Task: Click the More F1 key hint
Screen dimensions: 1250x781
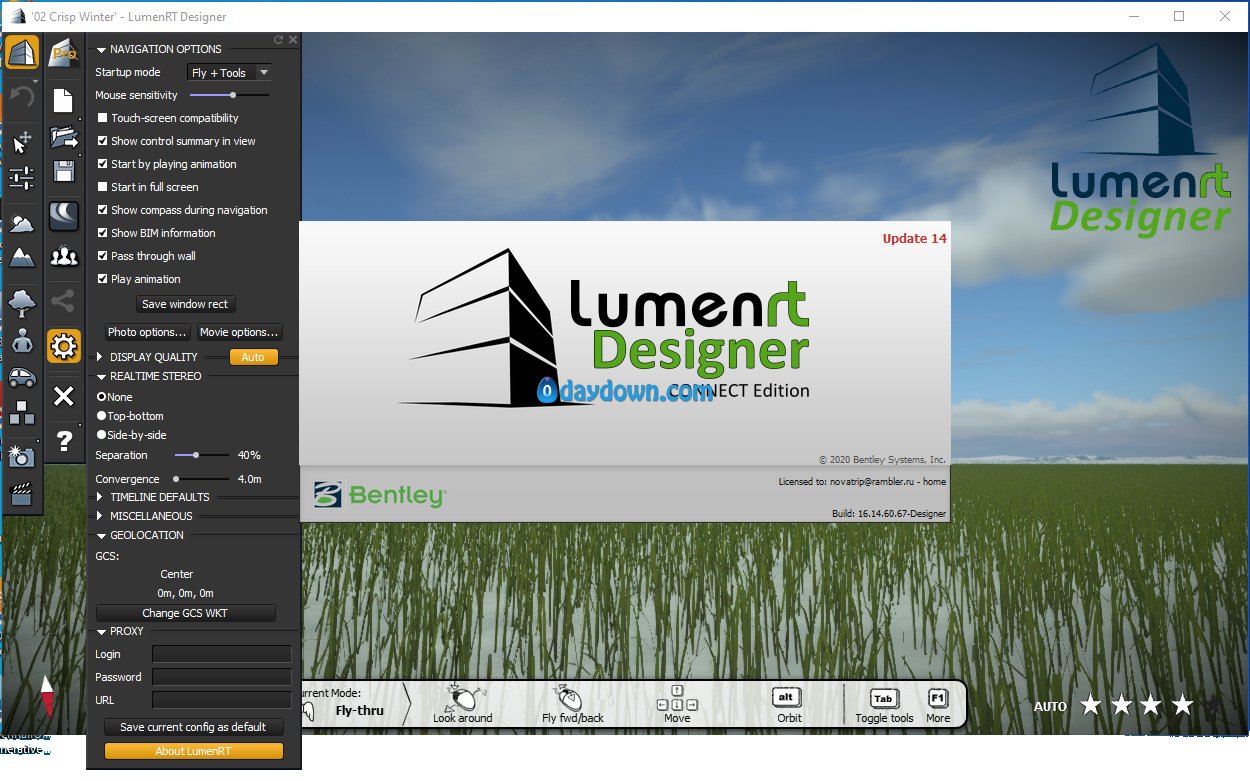Action: (x=938, y=706)
